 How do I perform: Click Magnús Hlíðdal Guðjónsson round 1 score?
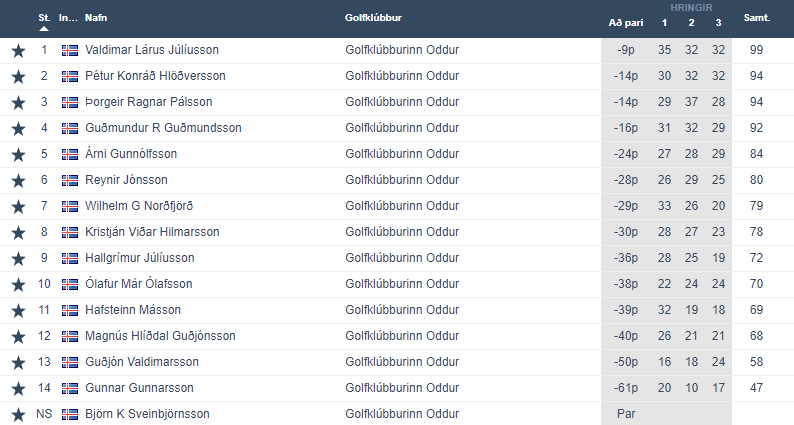click(664, 336)
